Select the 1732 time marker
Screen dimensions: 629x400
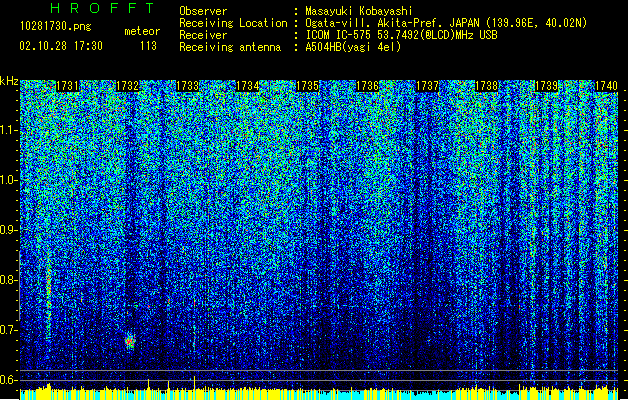(127, 86)
